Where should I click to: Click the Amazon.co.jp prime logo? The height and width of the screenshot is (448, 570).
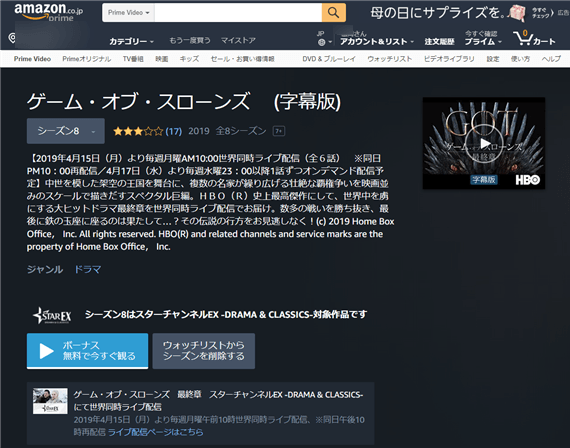pyautogui.click(x=49, y=12)
